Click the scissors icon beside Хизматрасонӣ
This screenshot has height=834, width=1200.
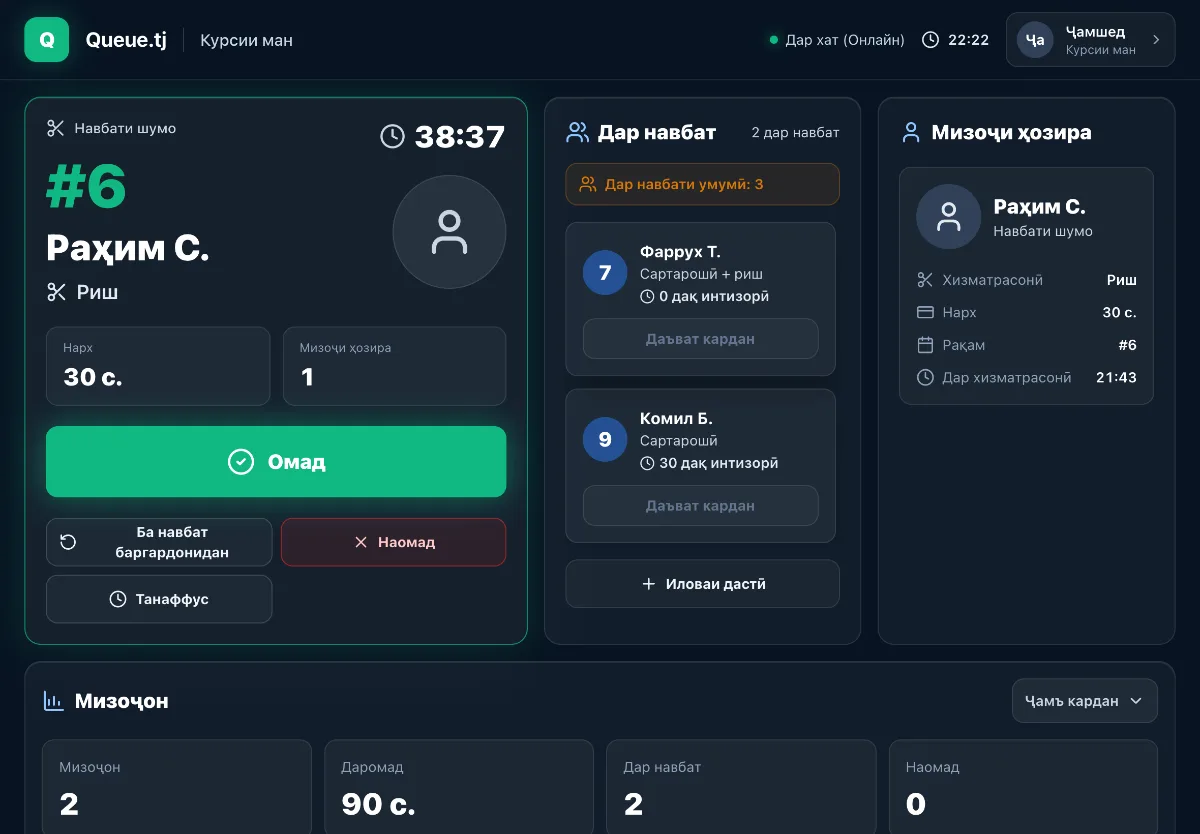pos(925,280)
